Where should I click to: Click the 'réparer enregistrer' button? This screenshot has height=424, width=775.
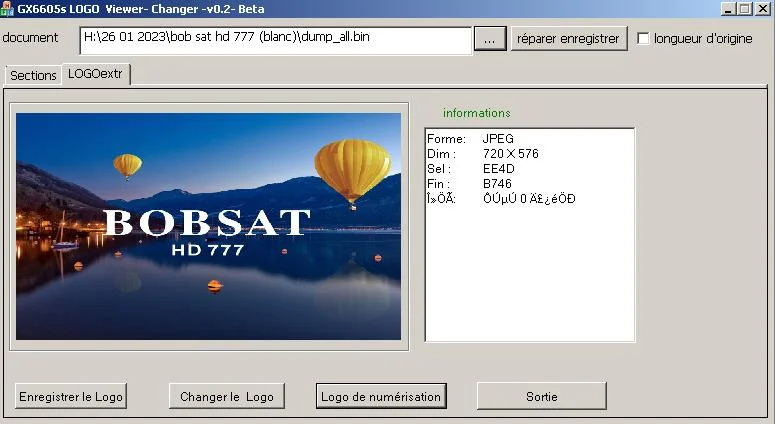tap(568, 39)
